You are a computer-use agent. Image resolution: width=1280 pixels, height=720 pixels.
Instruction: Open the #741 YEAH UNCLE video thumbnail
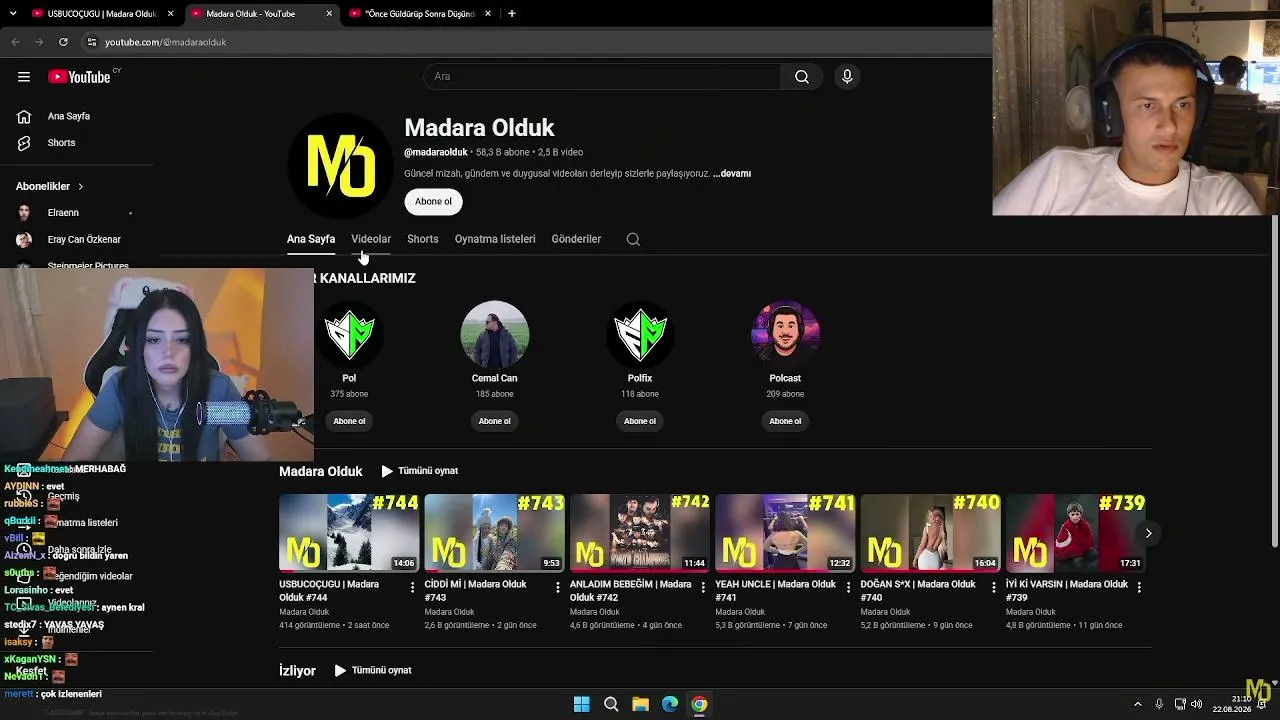click(x=785, y=533)
